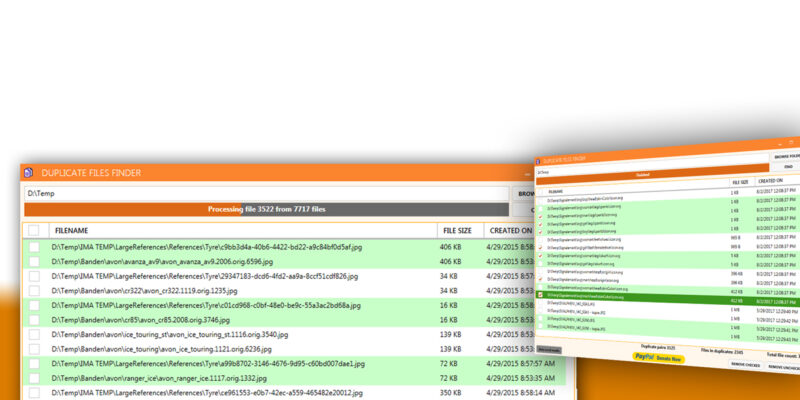The height and width of the screenshot is (400, 800).
Task: Minimize the large Duplicate Files Finder window
Action: 528,174
